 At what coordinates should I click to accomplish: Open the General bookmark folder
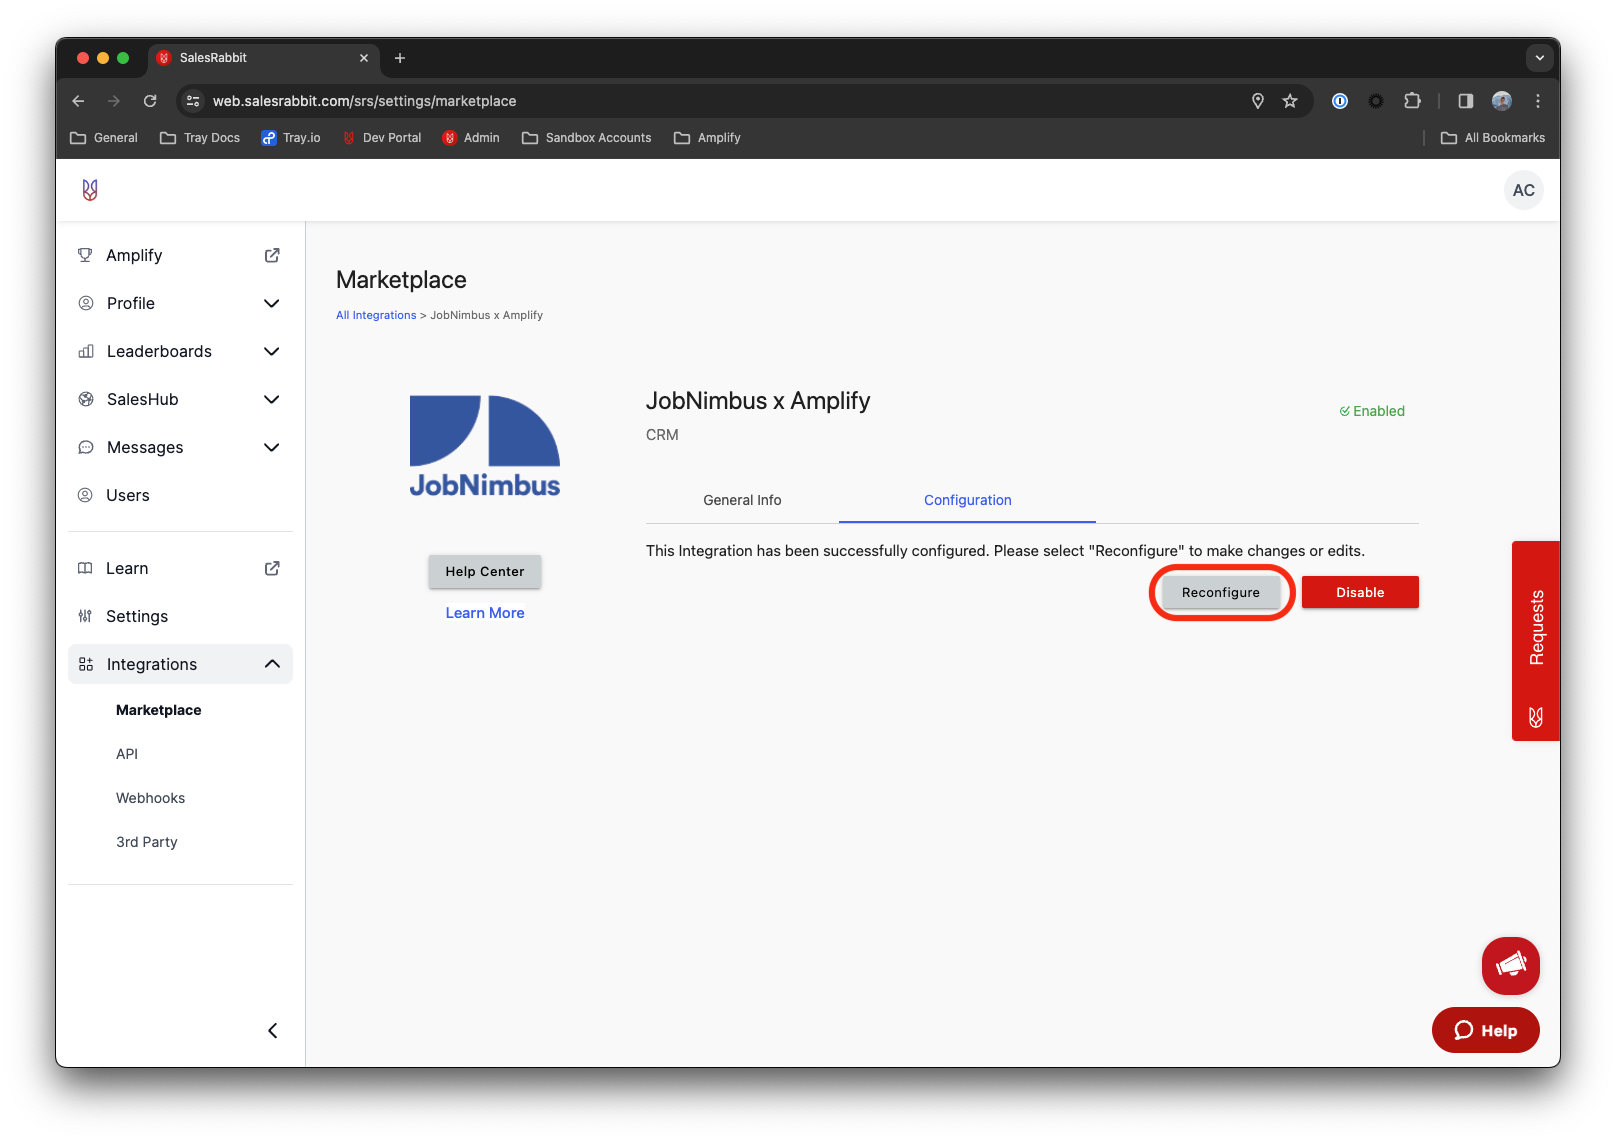pyautogui.click(x=104, y=138)
